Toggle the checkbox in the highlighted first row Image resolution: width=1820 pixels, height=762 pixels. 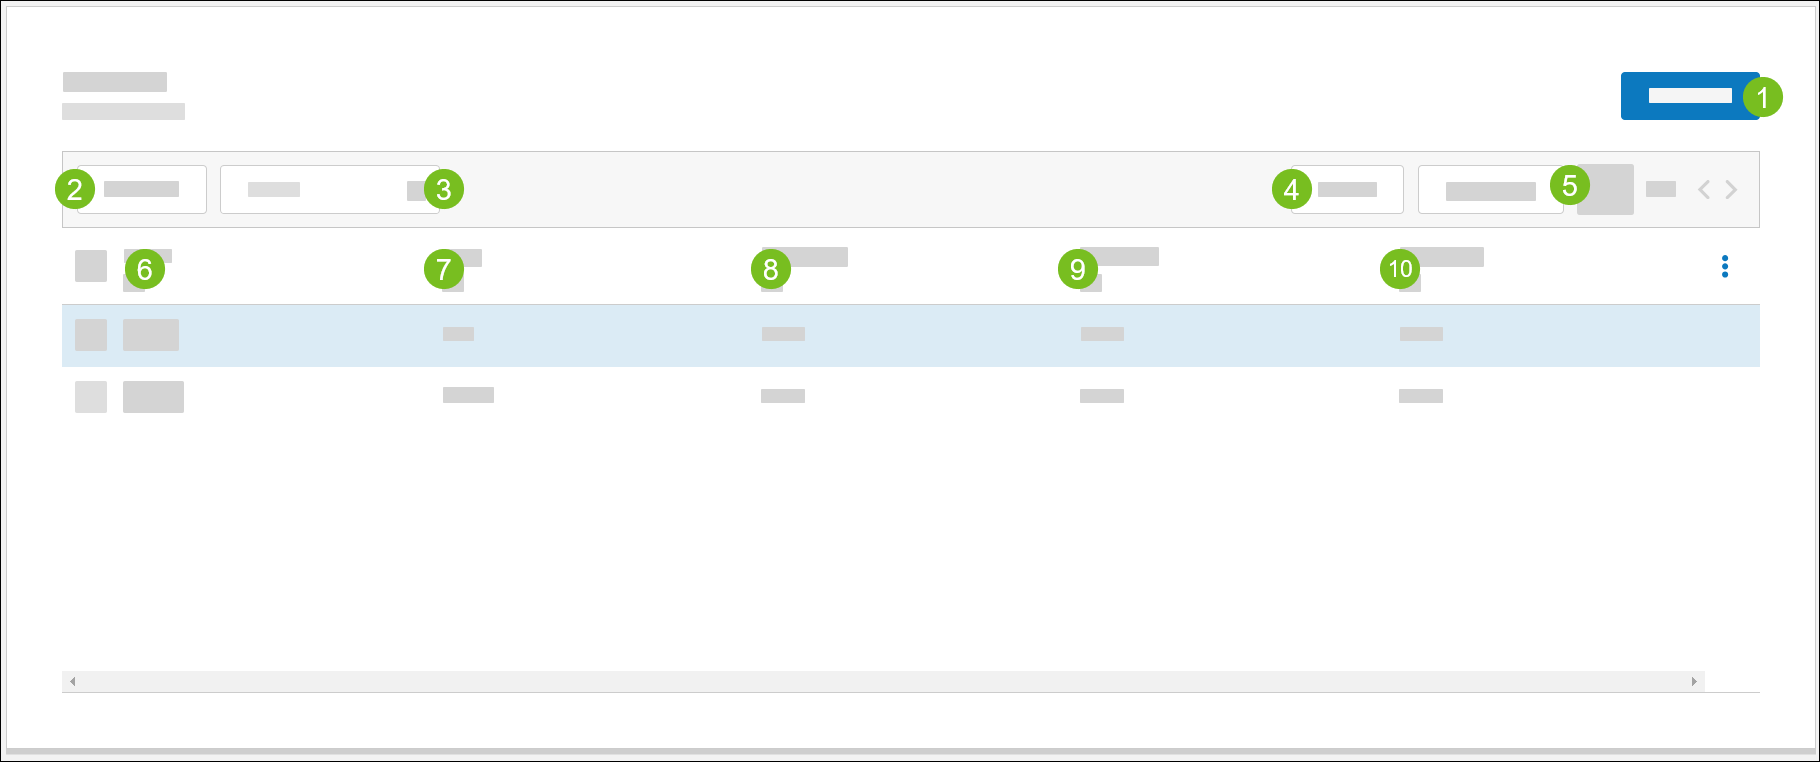(x=91, y=335)
